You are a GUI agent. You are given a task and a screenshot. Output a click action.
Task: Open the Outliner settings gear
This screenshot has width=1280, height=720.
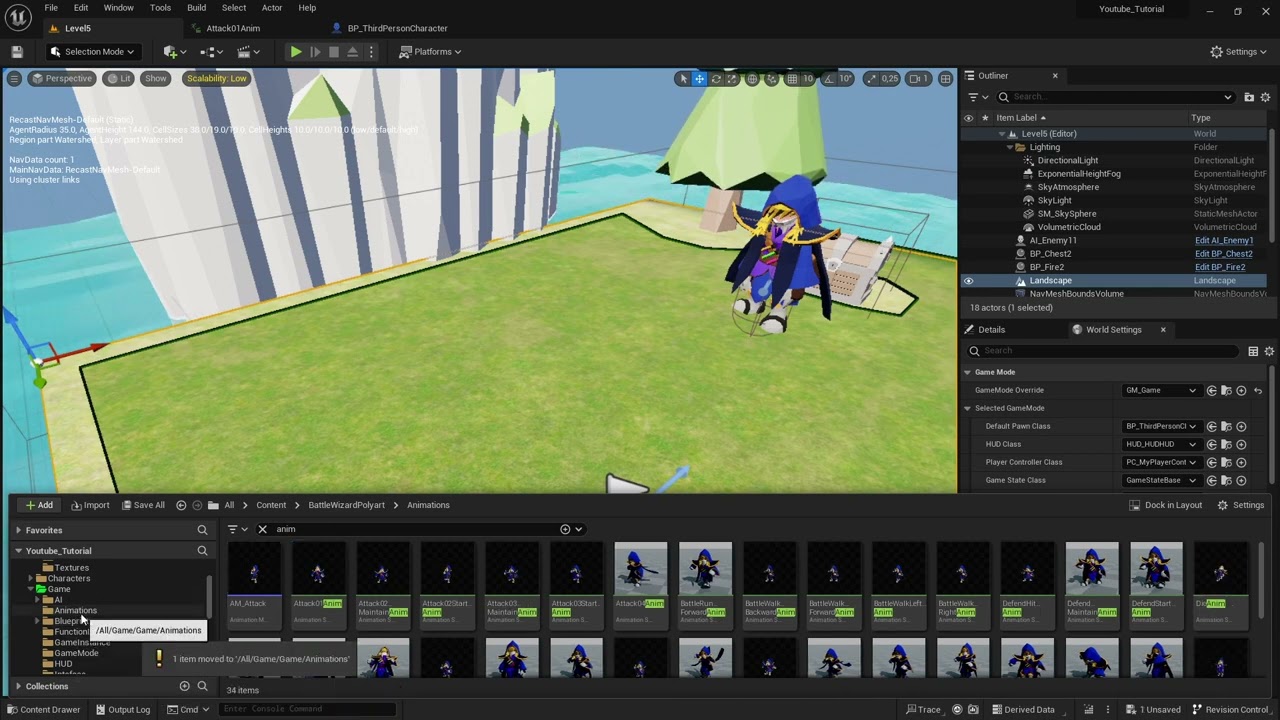coord(1266,97)
